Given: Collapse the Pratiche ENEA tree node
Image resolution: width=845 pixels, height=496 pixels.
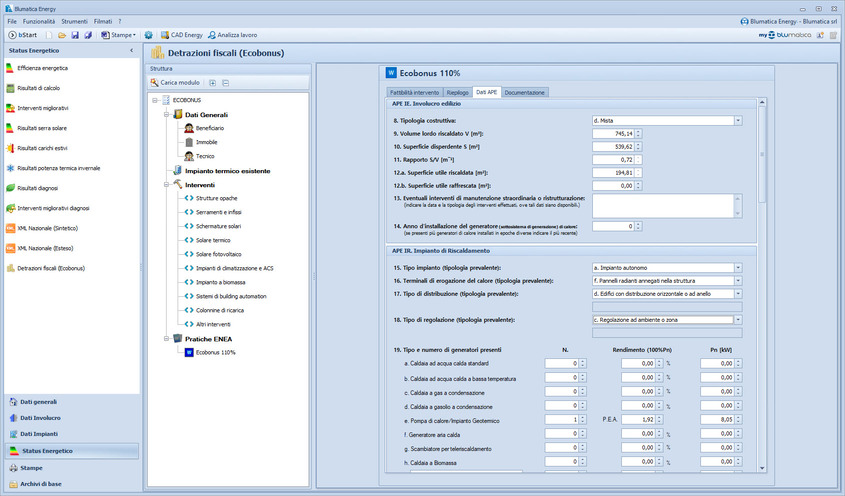Looking at the screenshot, I should point(167,339).
